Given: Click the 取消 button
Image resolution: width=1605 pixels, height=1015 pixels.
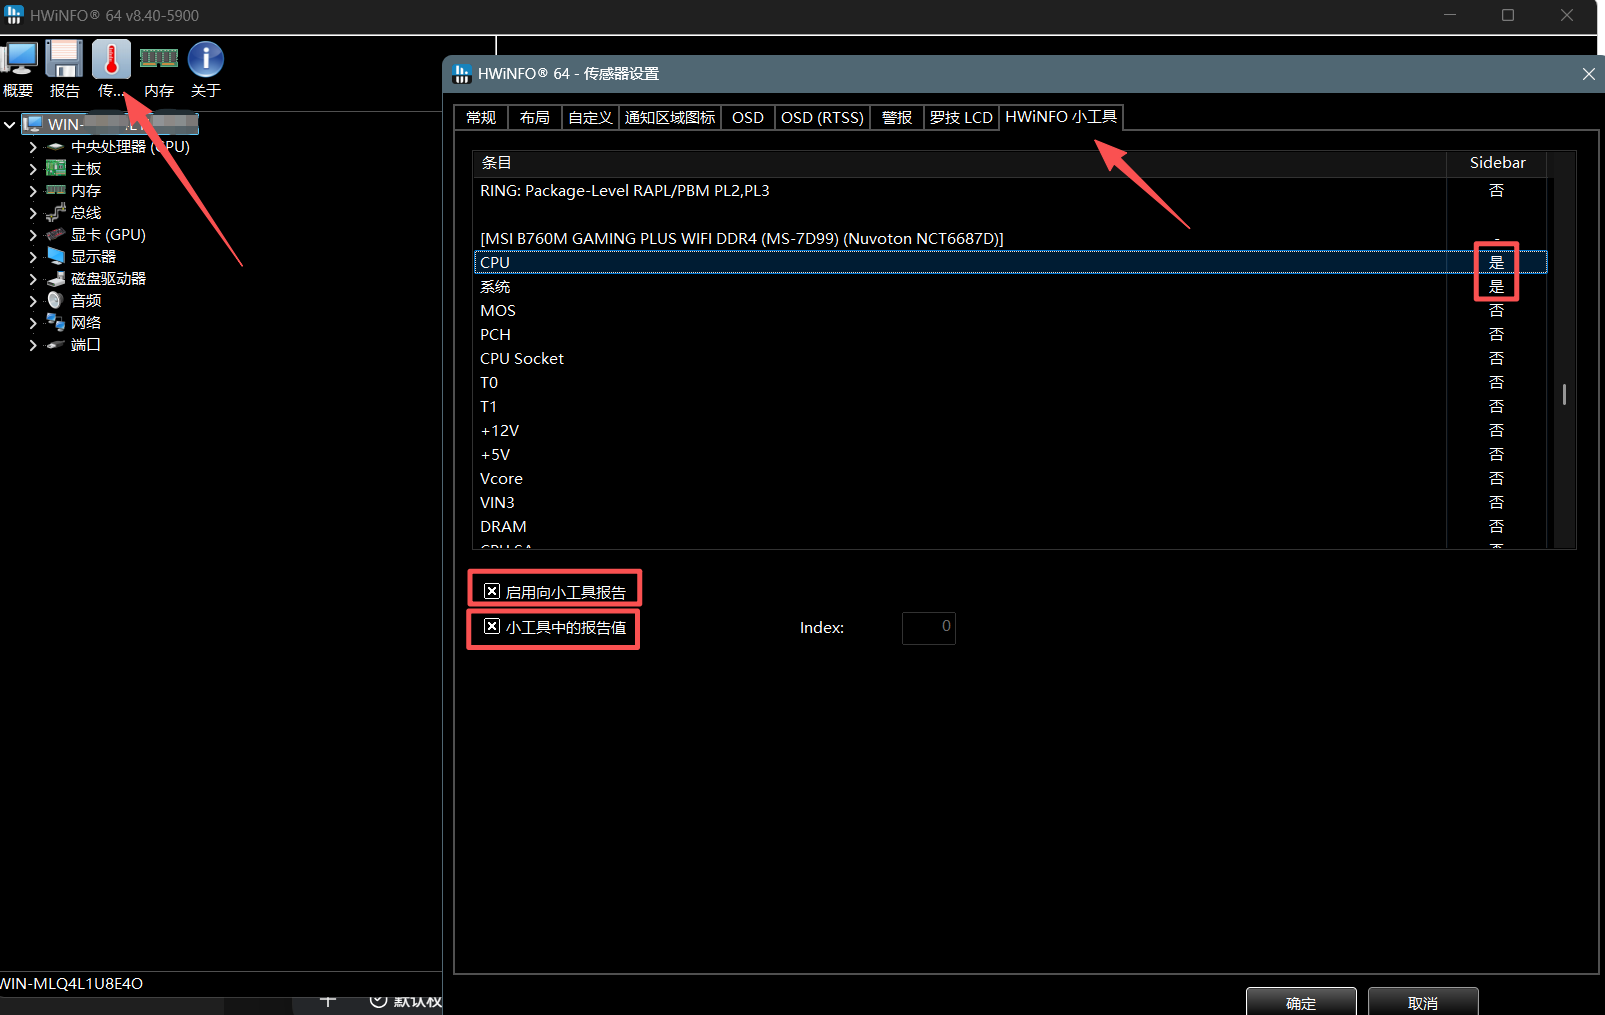Looking at the screenshot, I should [x=1423, y=1002].
